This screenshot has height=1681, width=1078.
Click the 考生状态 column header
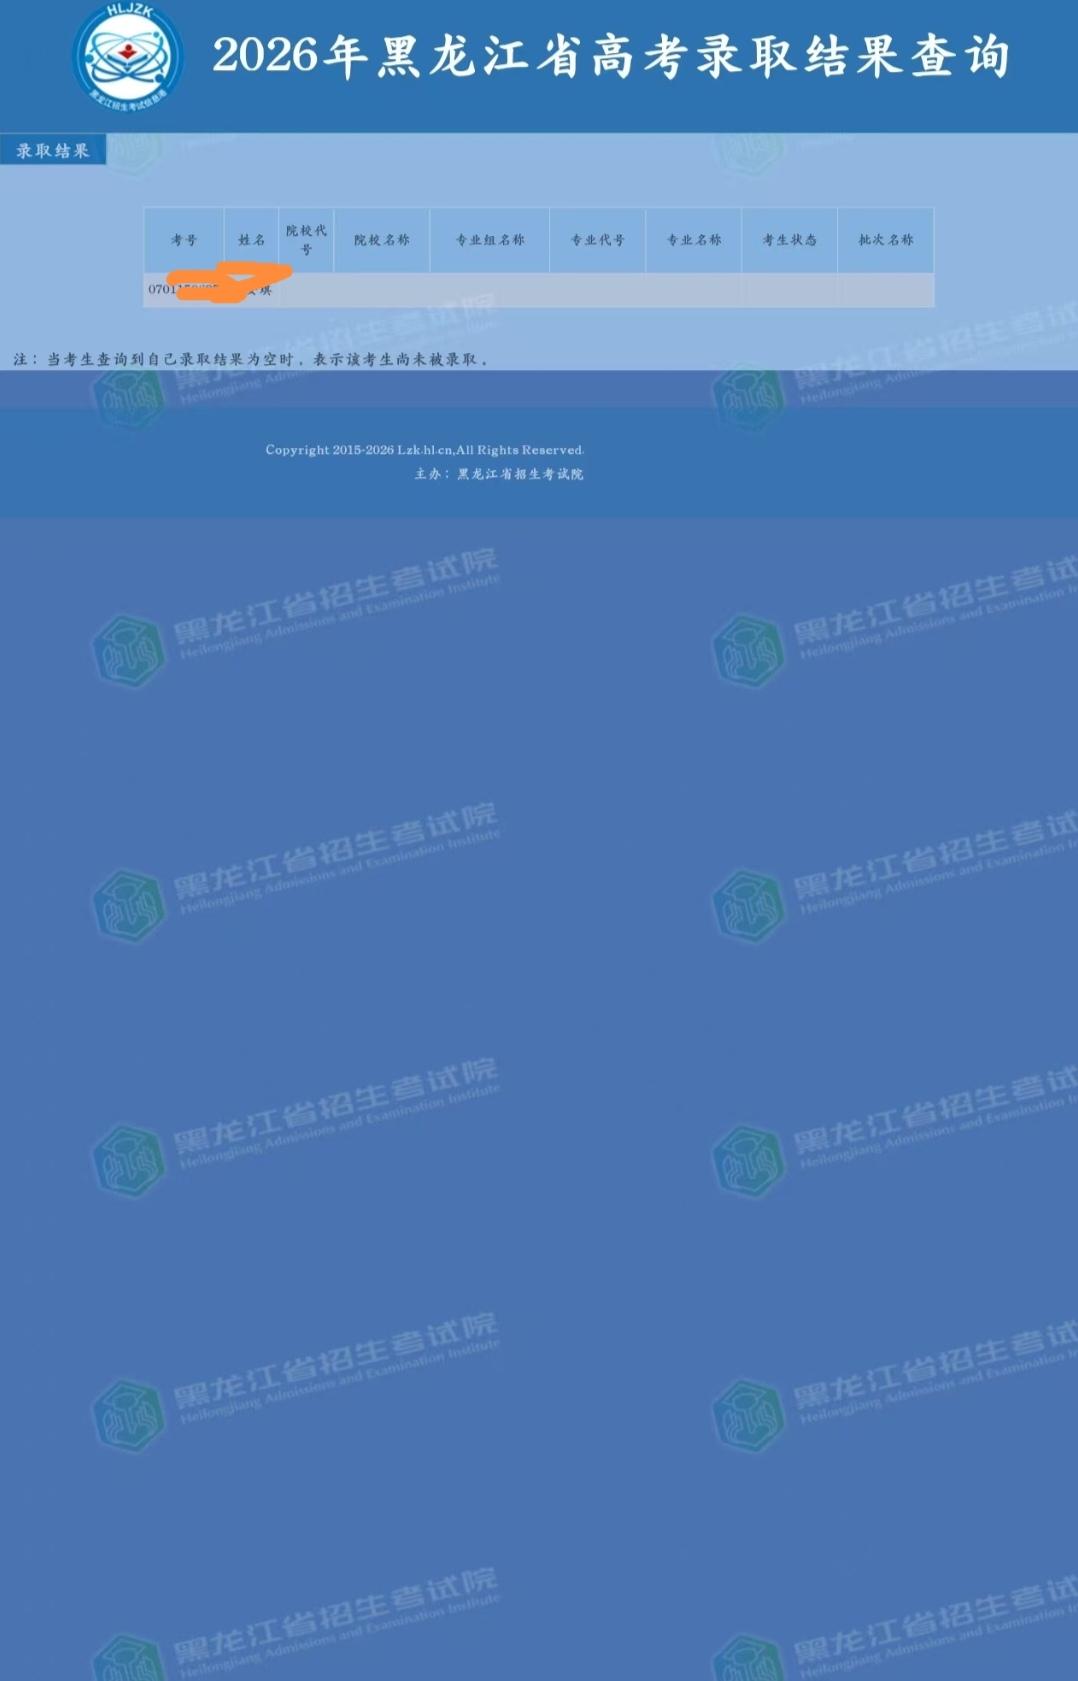(x=790, y=240)
